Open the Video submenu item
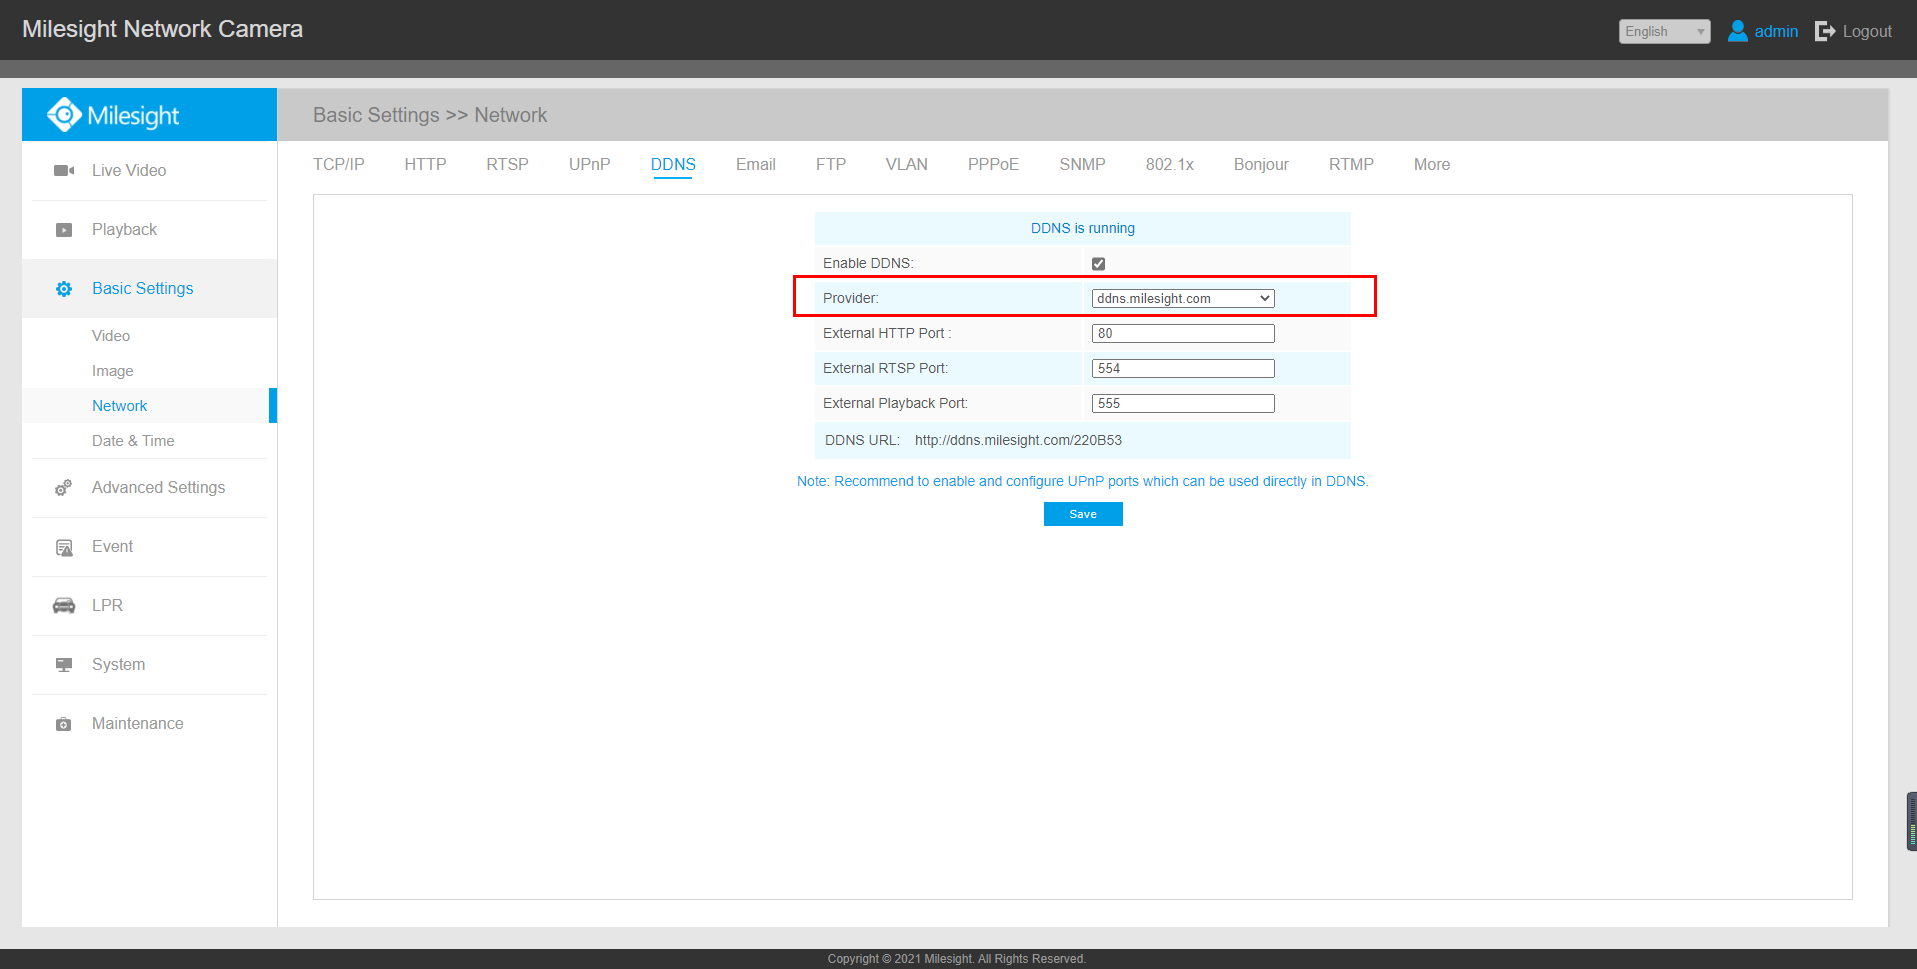 (x=111, y=336)
